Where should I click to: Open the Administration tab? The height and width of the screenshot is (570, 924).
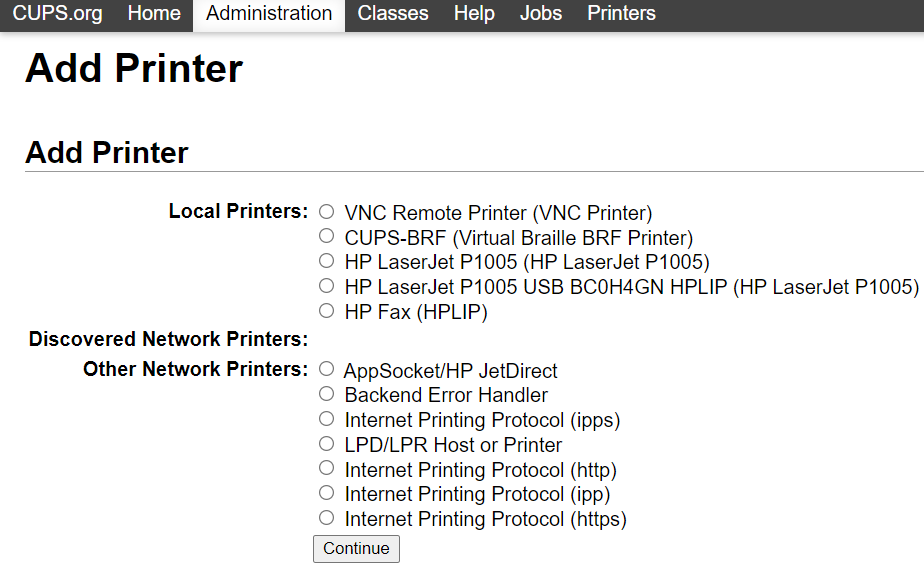[269, 14]
